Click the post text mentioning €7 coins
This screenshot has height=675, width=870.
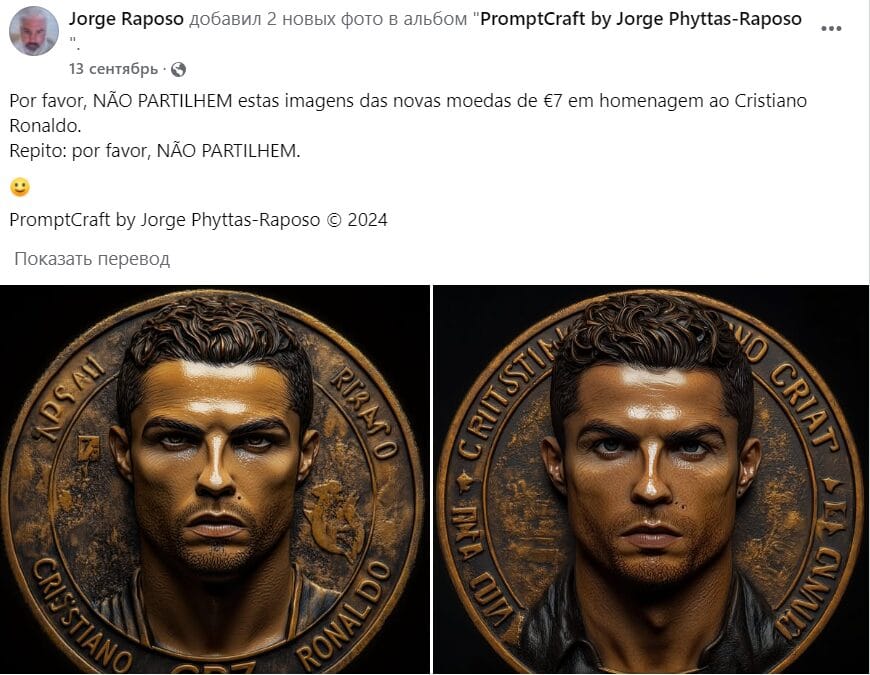click(x=408, y=113)
